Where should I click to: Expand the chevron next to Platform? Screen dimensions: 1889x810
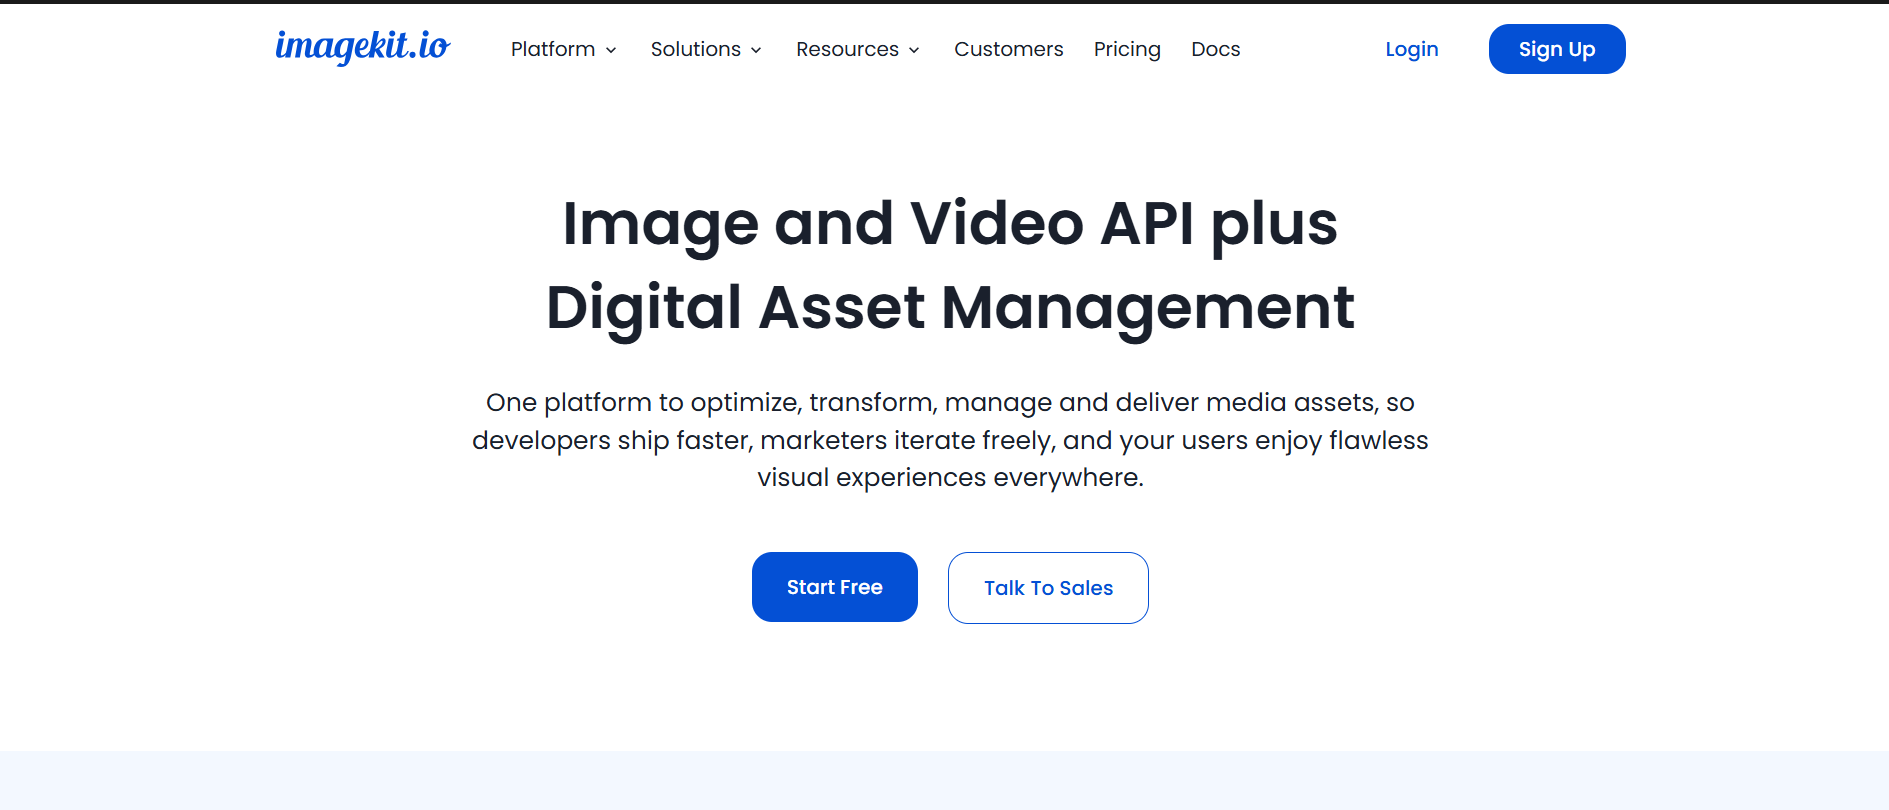[x=611, y=50]
